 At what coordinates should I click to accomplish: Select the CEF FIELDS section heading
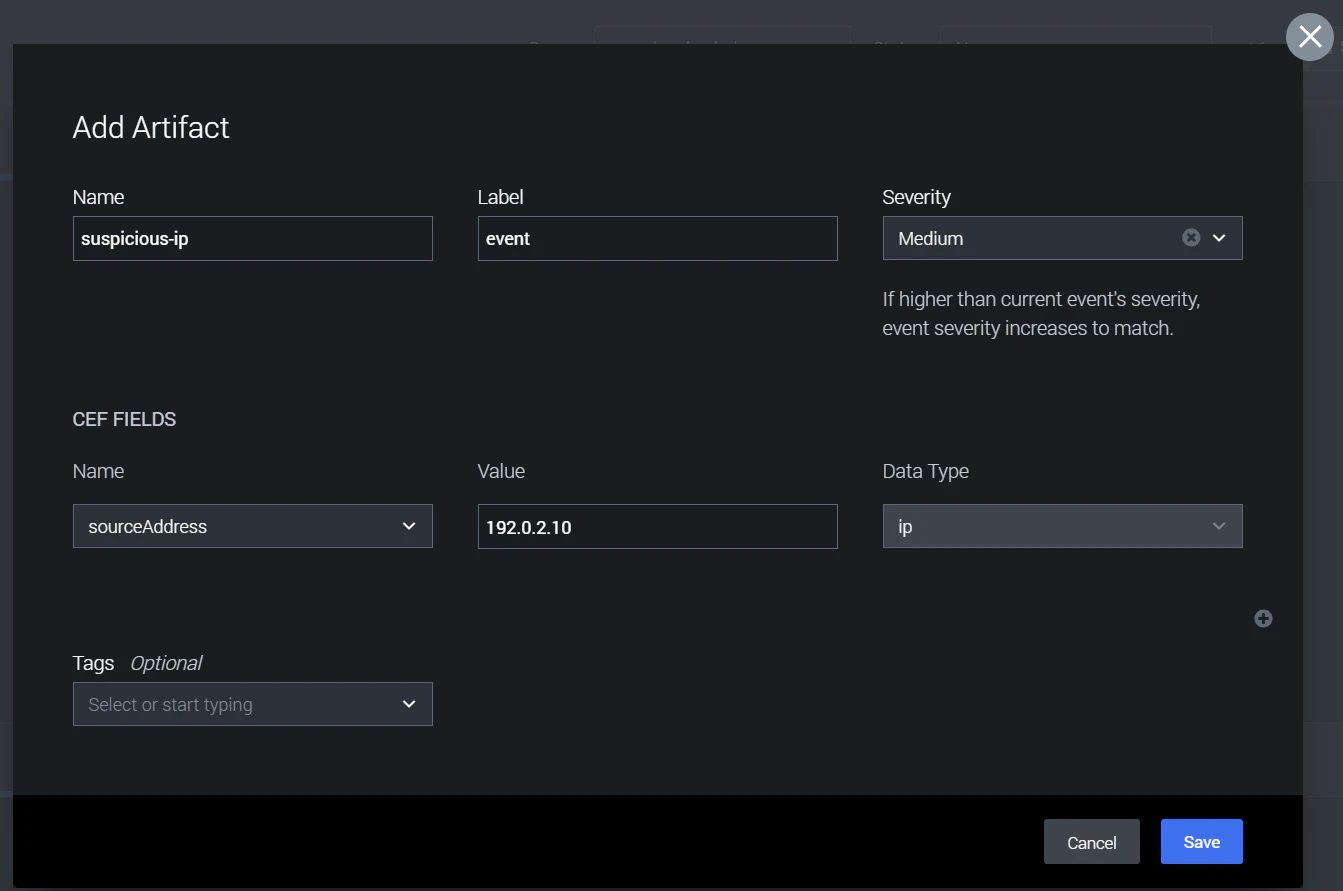pos(125,419)
